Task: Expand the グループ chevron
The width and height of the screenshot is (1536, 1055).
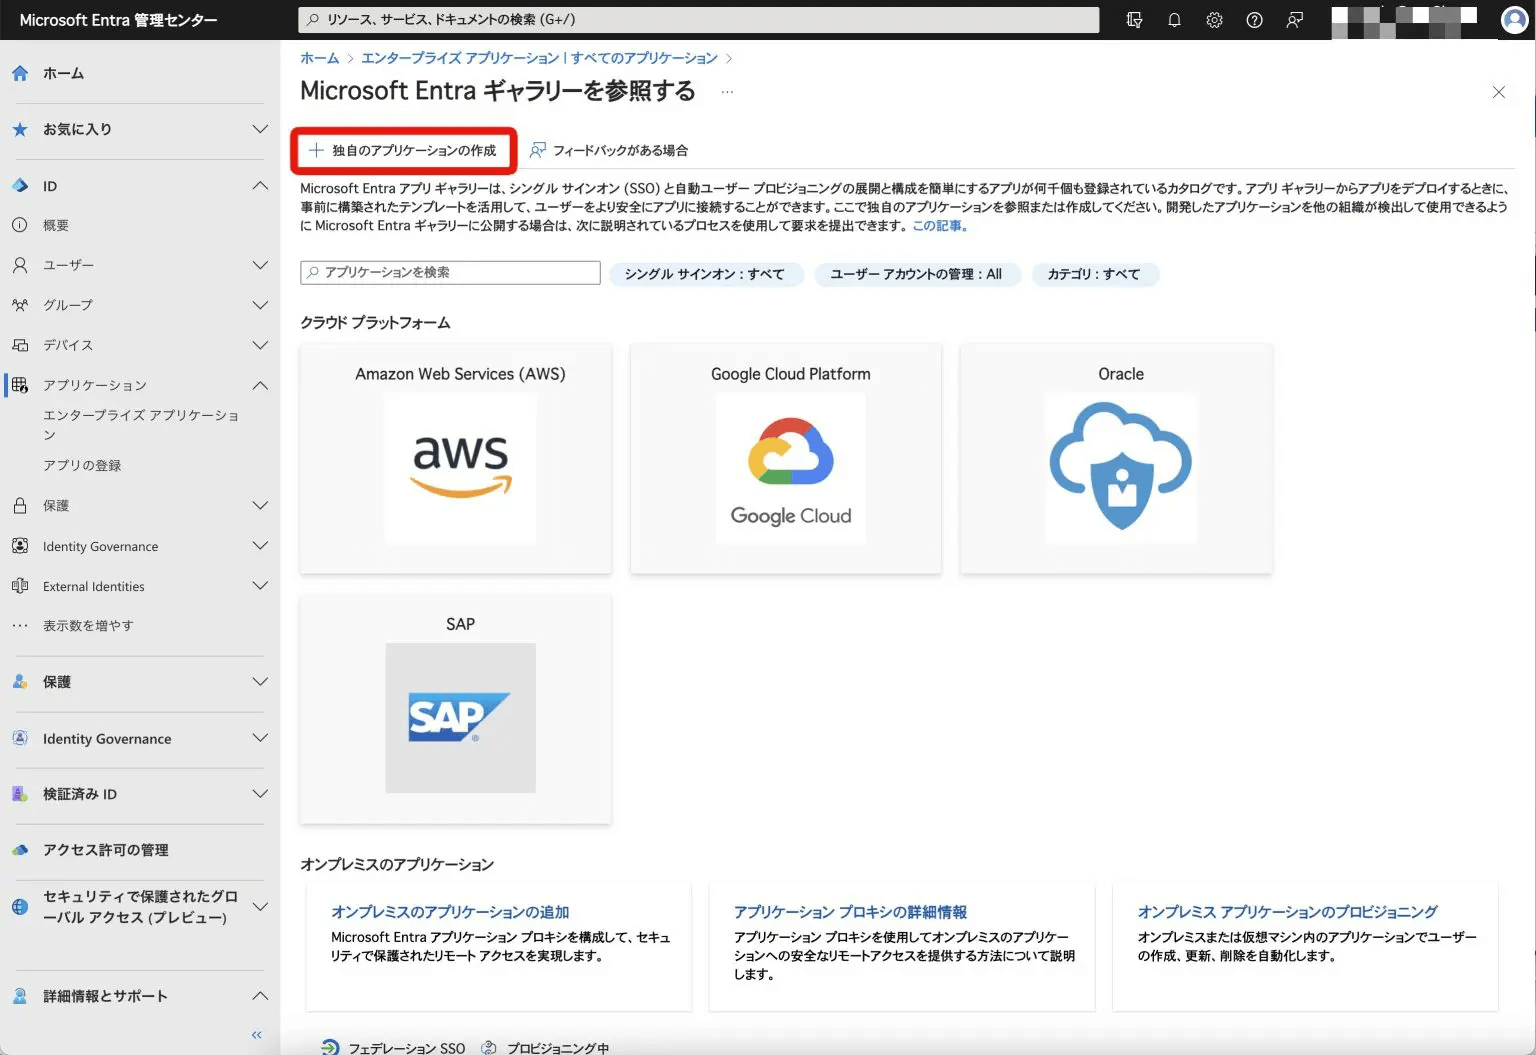Action: (x=260, y=305)
